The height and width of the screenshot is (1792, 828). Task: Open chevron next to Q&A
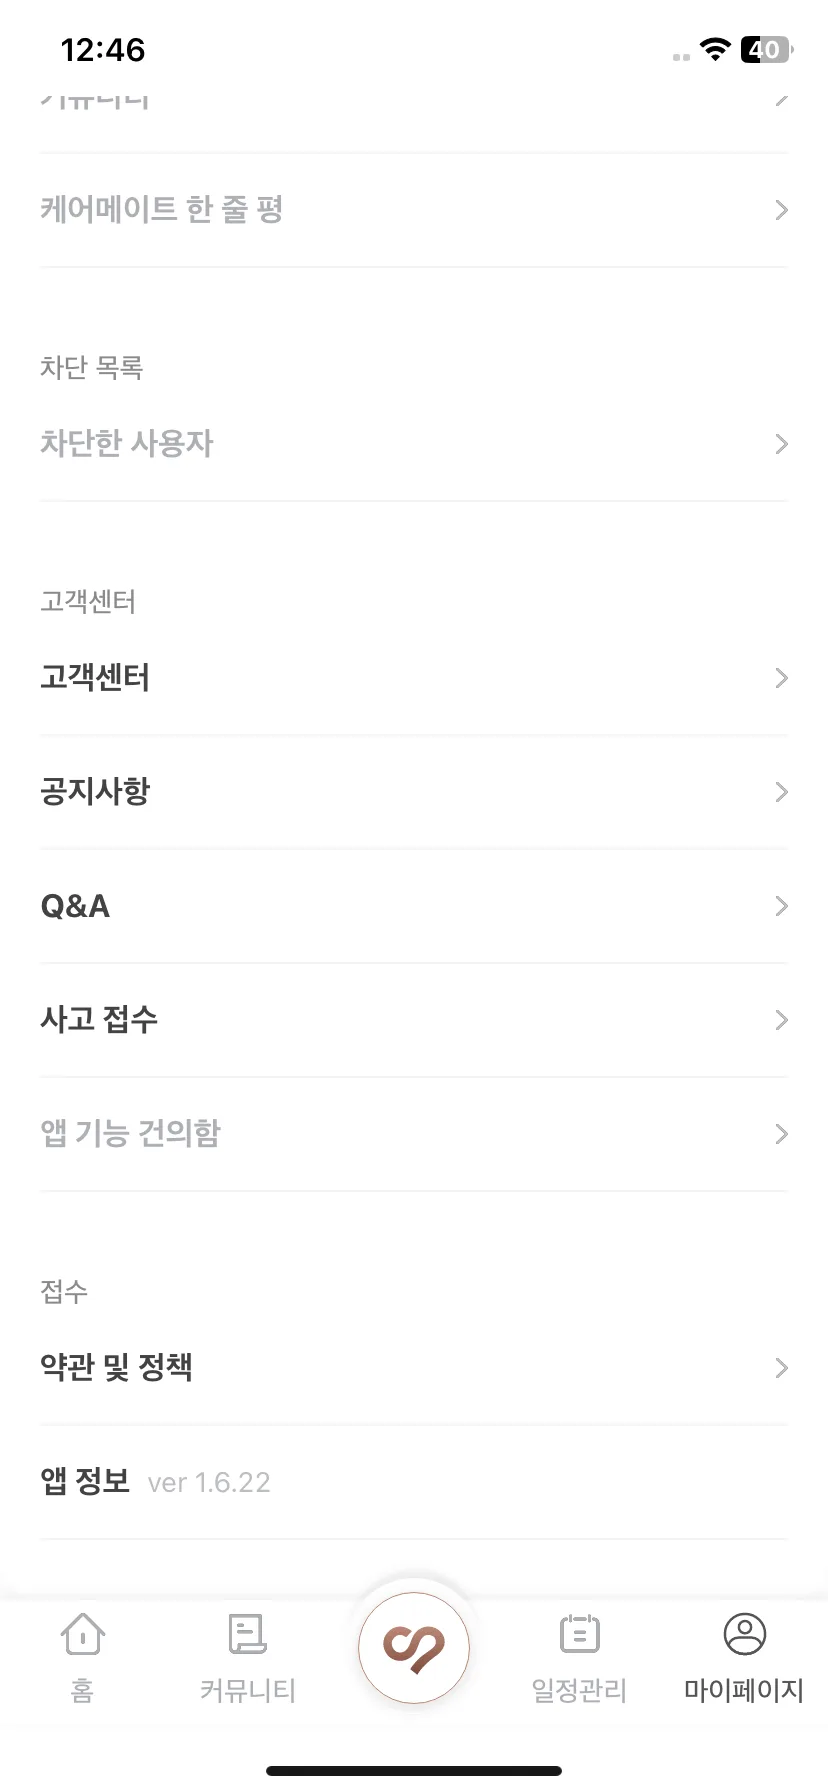(x=782, y=906)
